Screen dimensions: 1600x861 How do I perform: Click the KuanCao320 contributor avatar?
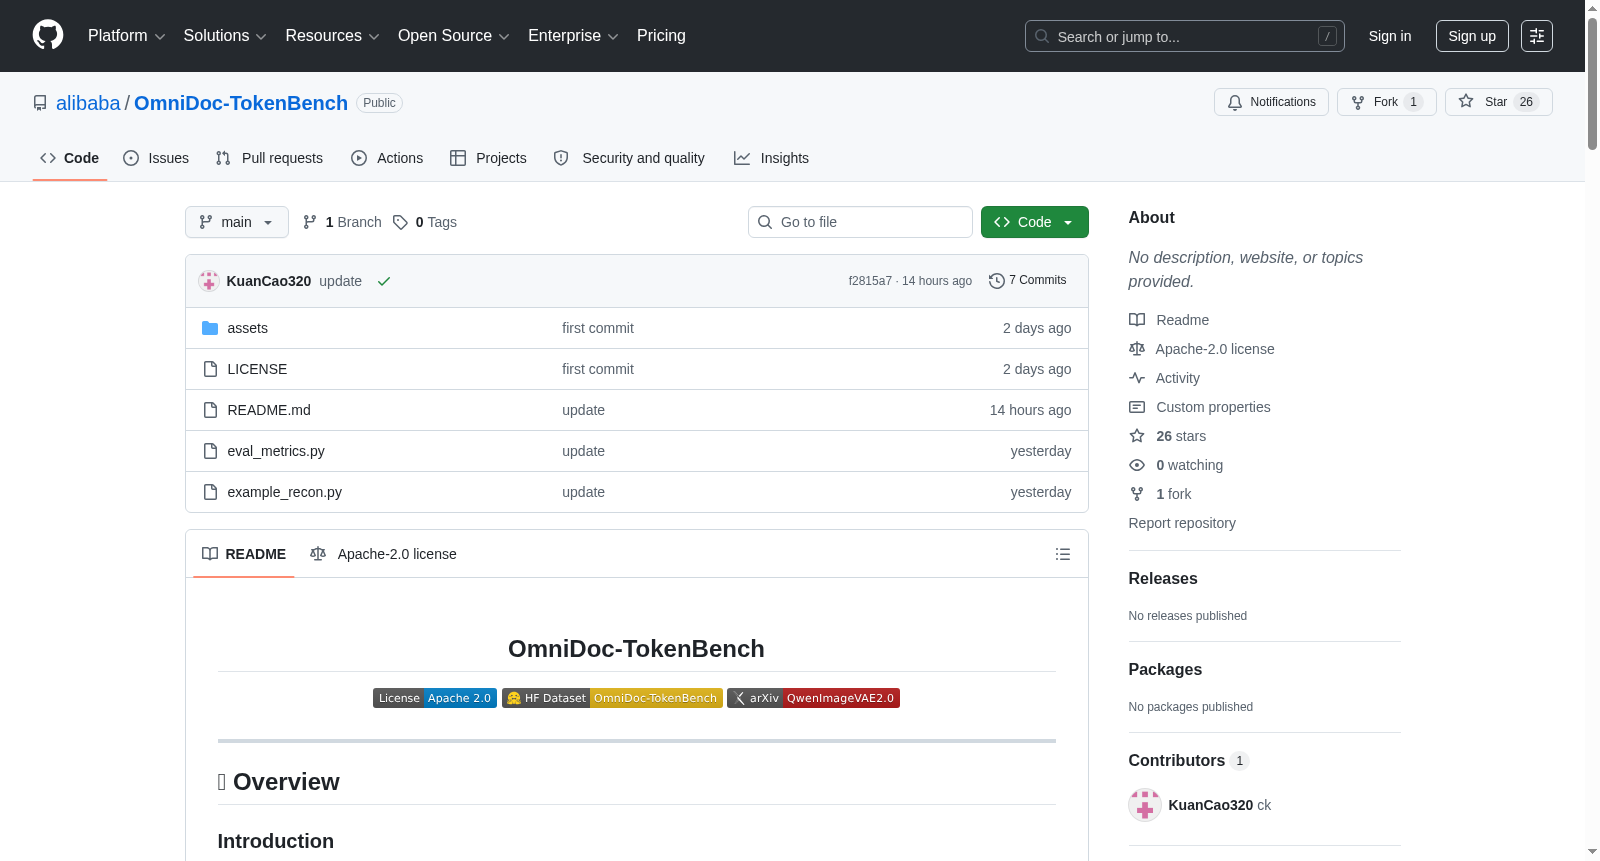click(1145, 805)
